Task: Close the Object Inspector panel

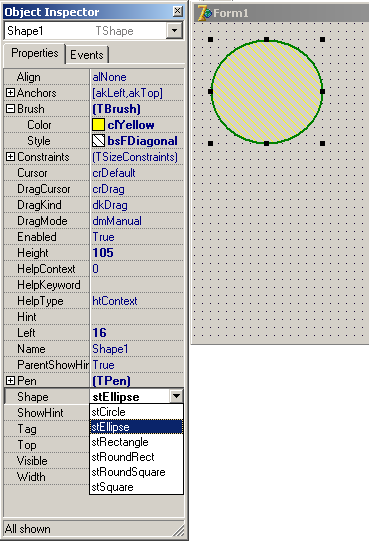Action: (x=177, y=11)
